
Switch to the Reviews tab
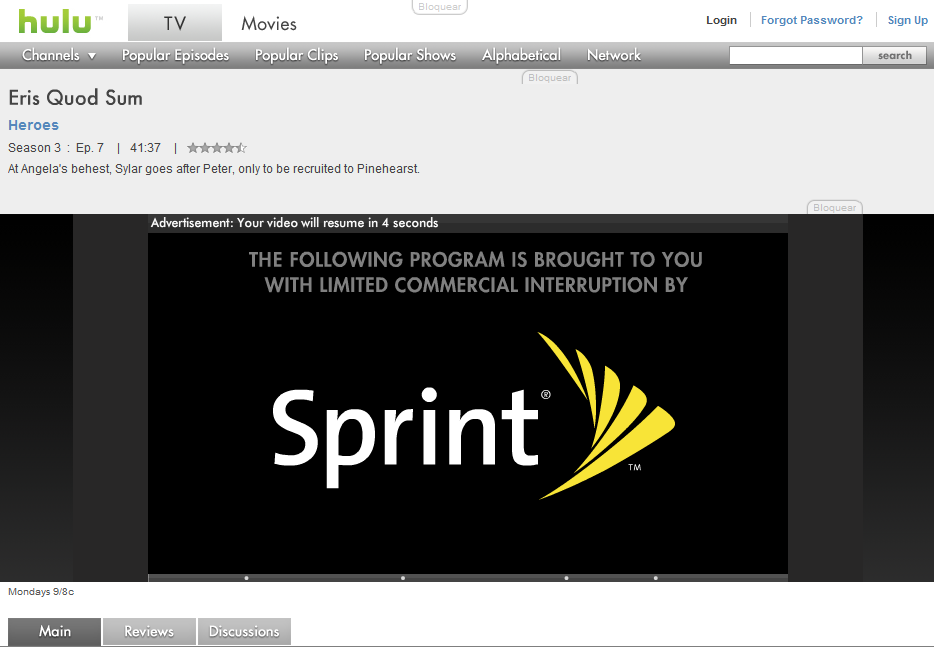(x=149, y=632)
